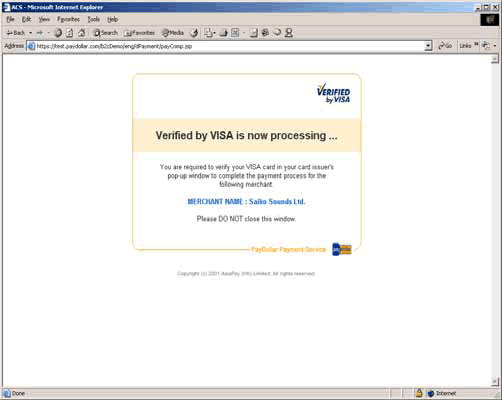Image resolution: width=502 pixels, height=400 pixels.
Task: Refresh the current page
Action: [x=69, y=33]
